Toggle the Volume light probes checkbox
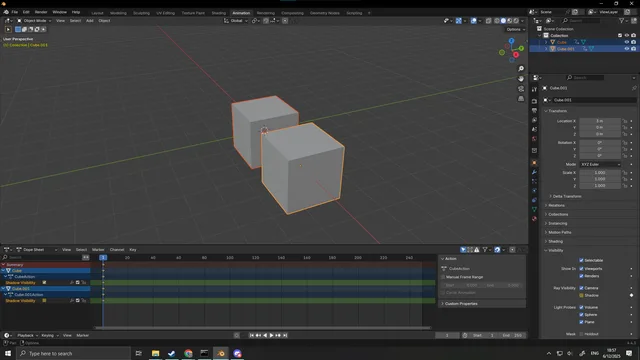 tap(581, 307)
